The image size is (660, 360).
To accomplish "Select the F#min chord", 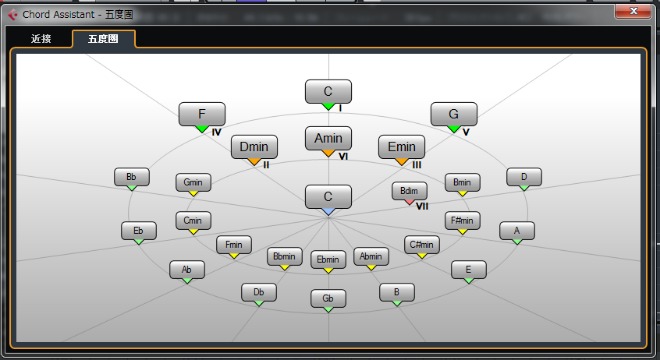I will pyautogui.click(x=463, y=221).
